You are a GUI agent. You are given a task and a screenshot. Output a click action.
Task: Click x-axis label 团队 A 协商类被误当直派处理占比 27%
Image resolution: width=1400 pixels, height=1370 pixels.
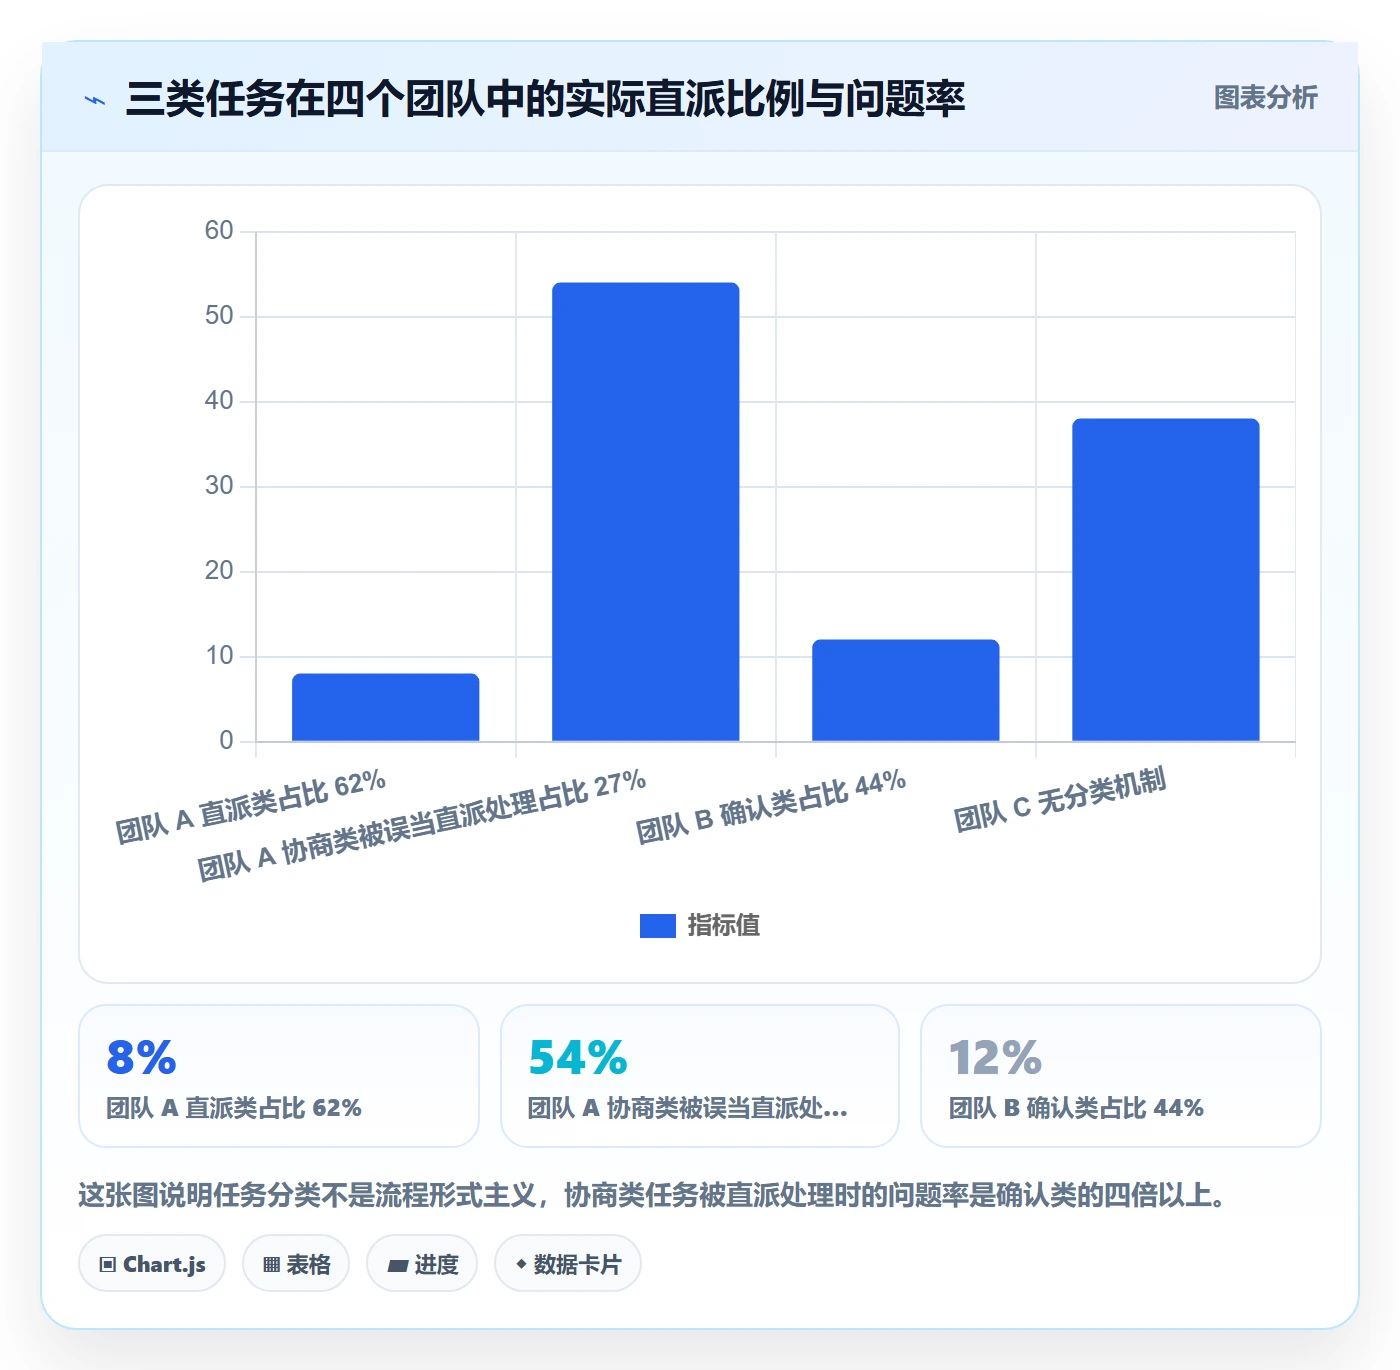[x=422, y=826]
